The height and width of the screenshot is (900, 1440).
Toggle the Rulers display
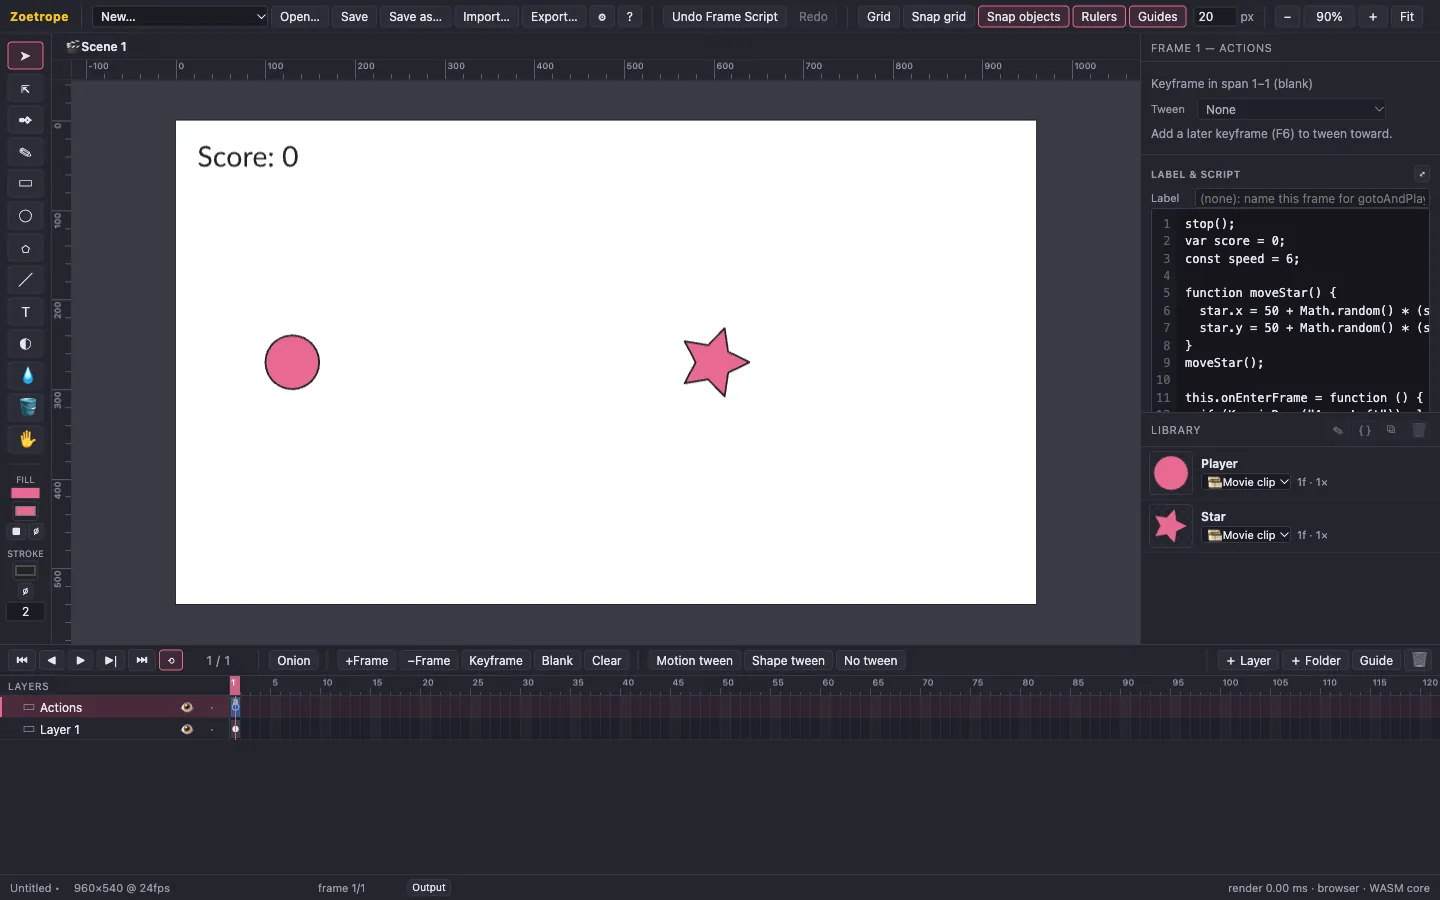(1099, 17)
